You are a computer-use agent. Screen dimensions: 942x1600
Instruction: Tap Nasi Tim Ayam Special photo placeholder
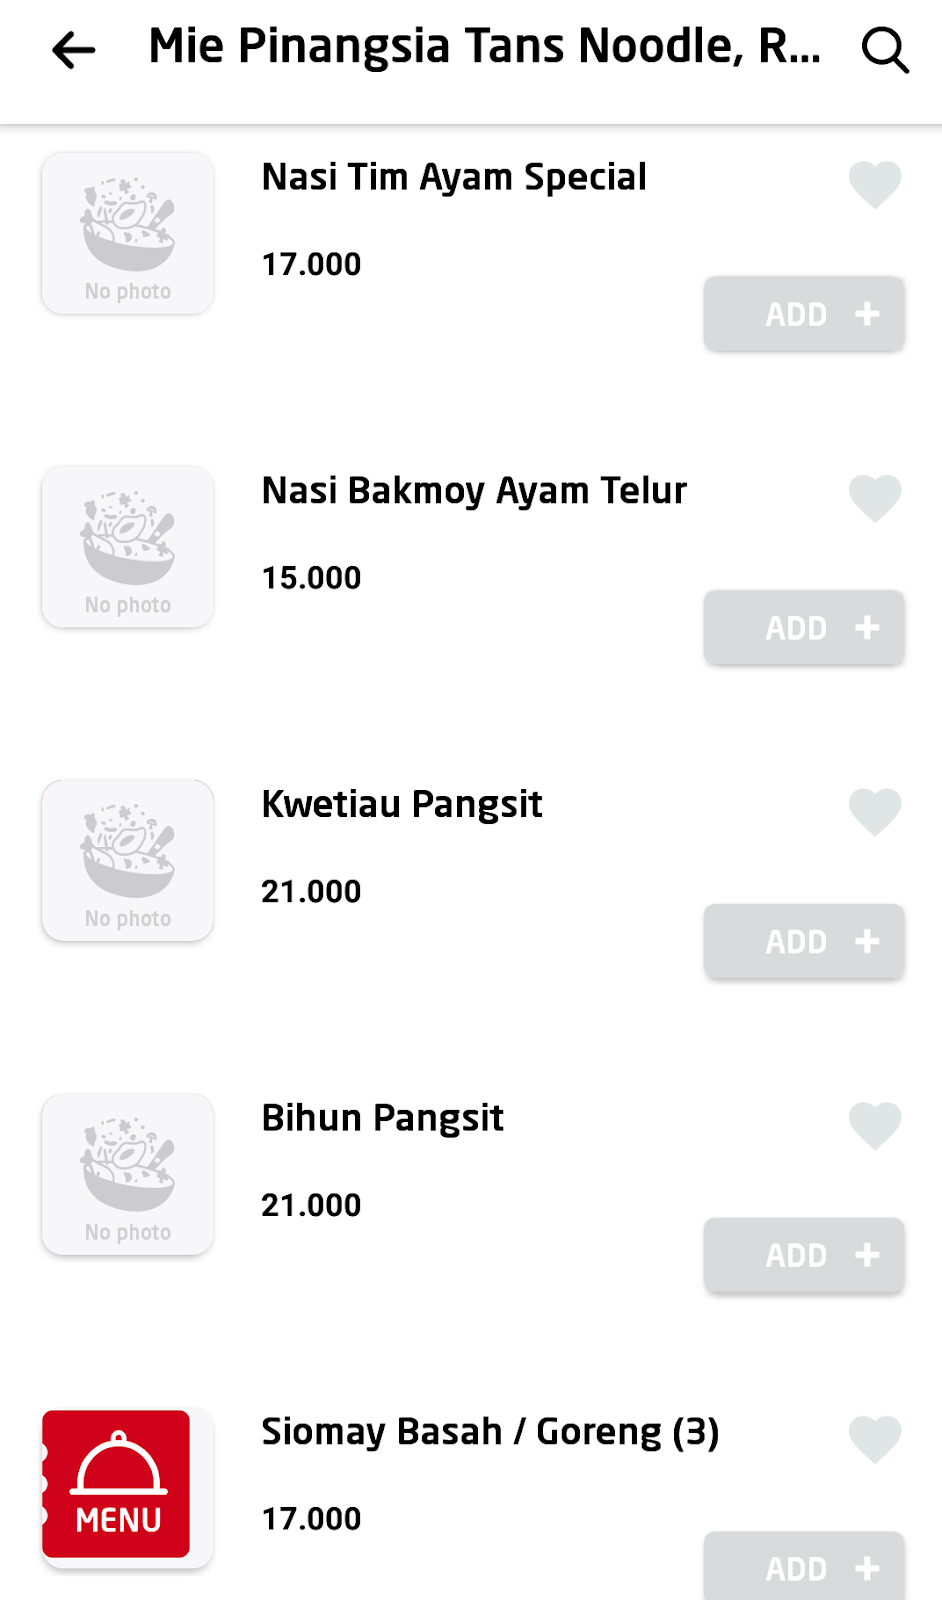click(128, 233)
